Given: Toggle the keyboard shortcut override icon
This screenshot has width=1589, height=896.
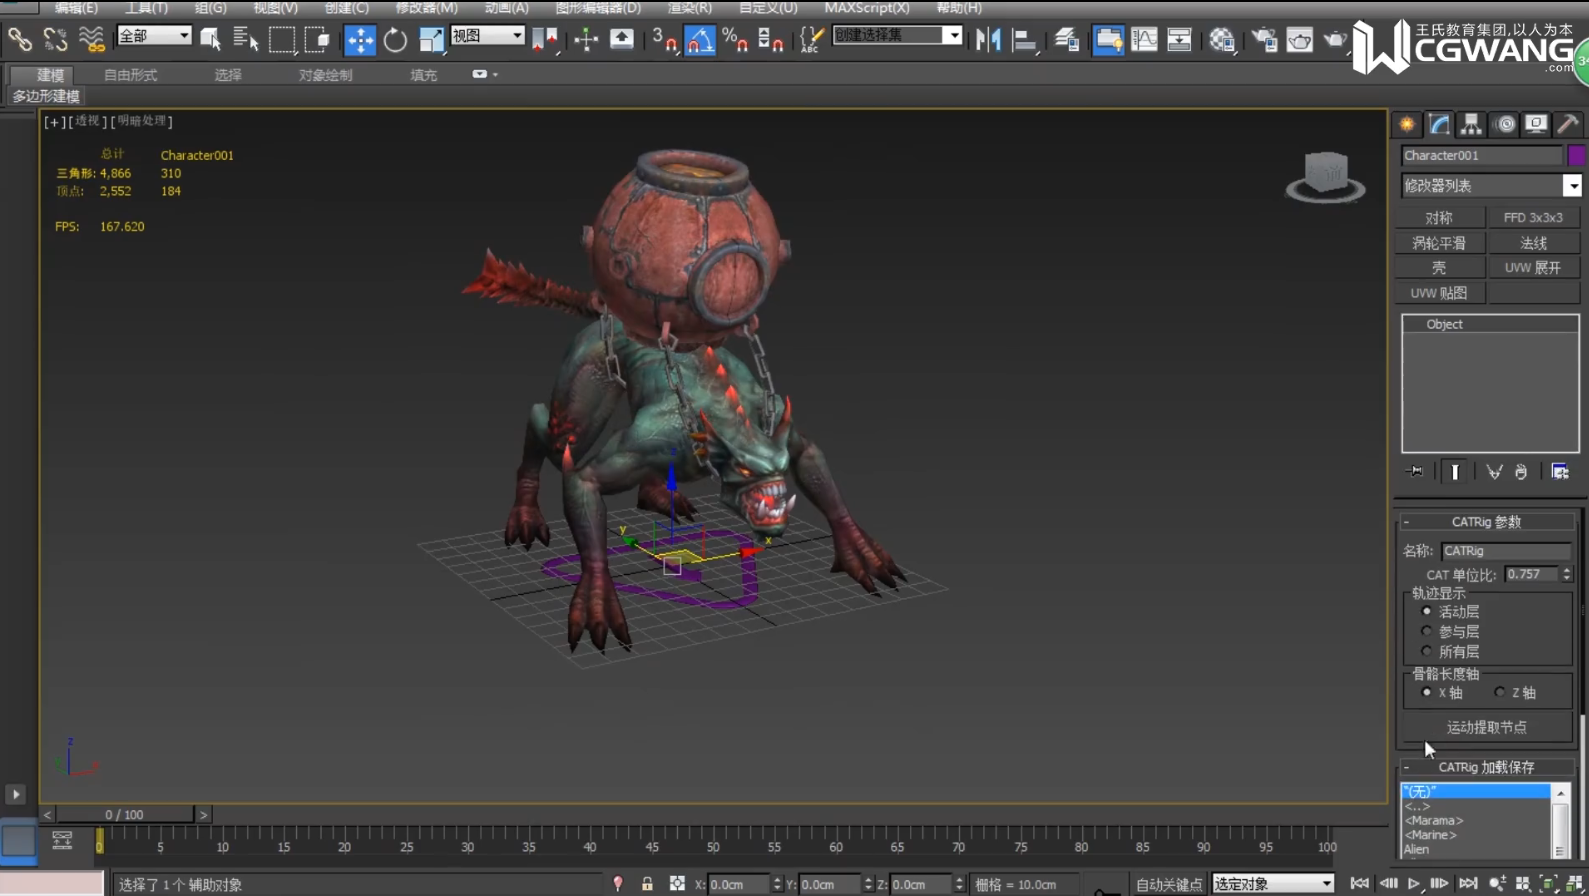Looking at the screenshot, I should (622, 39).
